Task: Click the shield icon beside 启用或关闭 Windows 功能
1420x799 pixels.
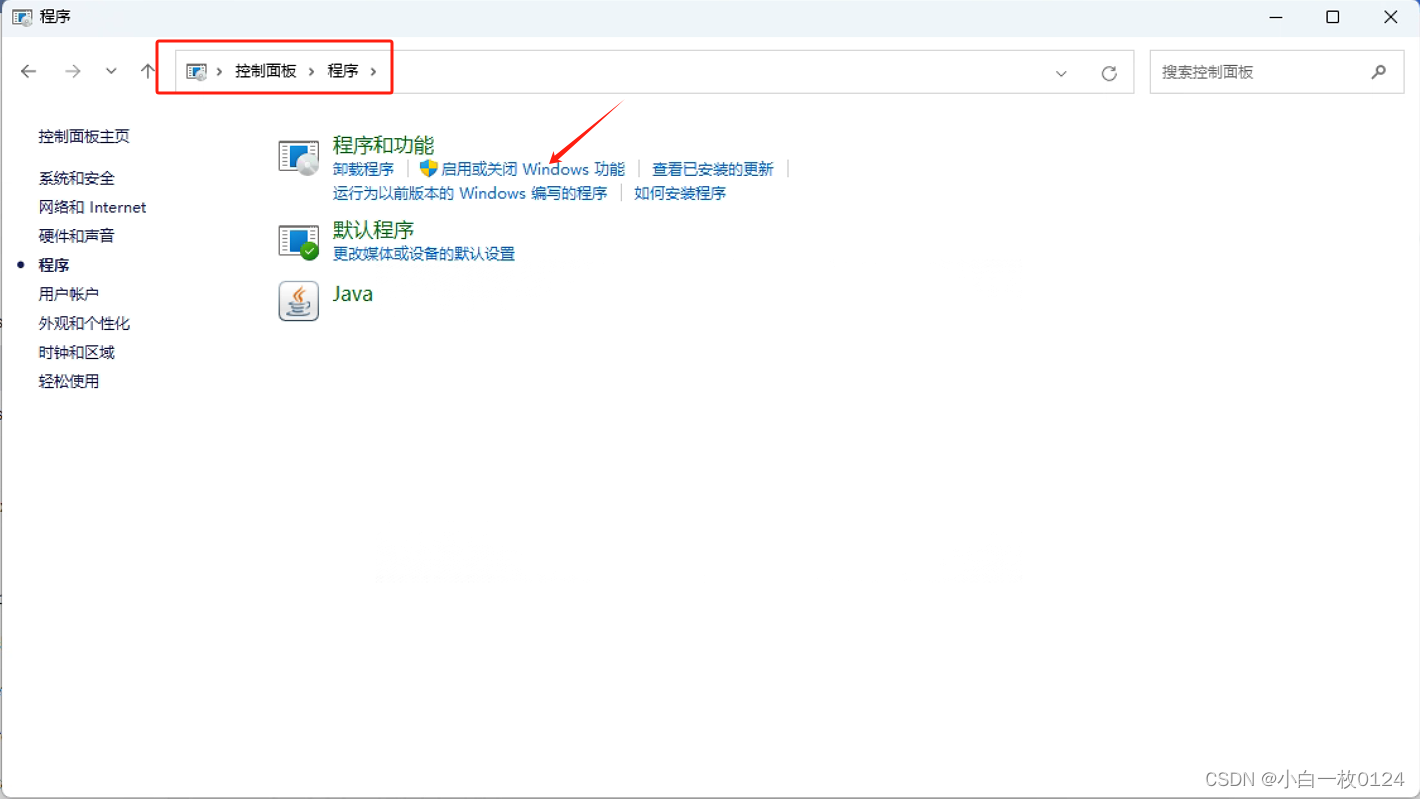Action: pyautogui.click(x=429, y=169)
